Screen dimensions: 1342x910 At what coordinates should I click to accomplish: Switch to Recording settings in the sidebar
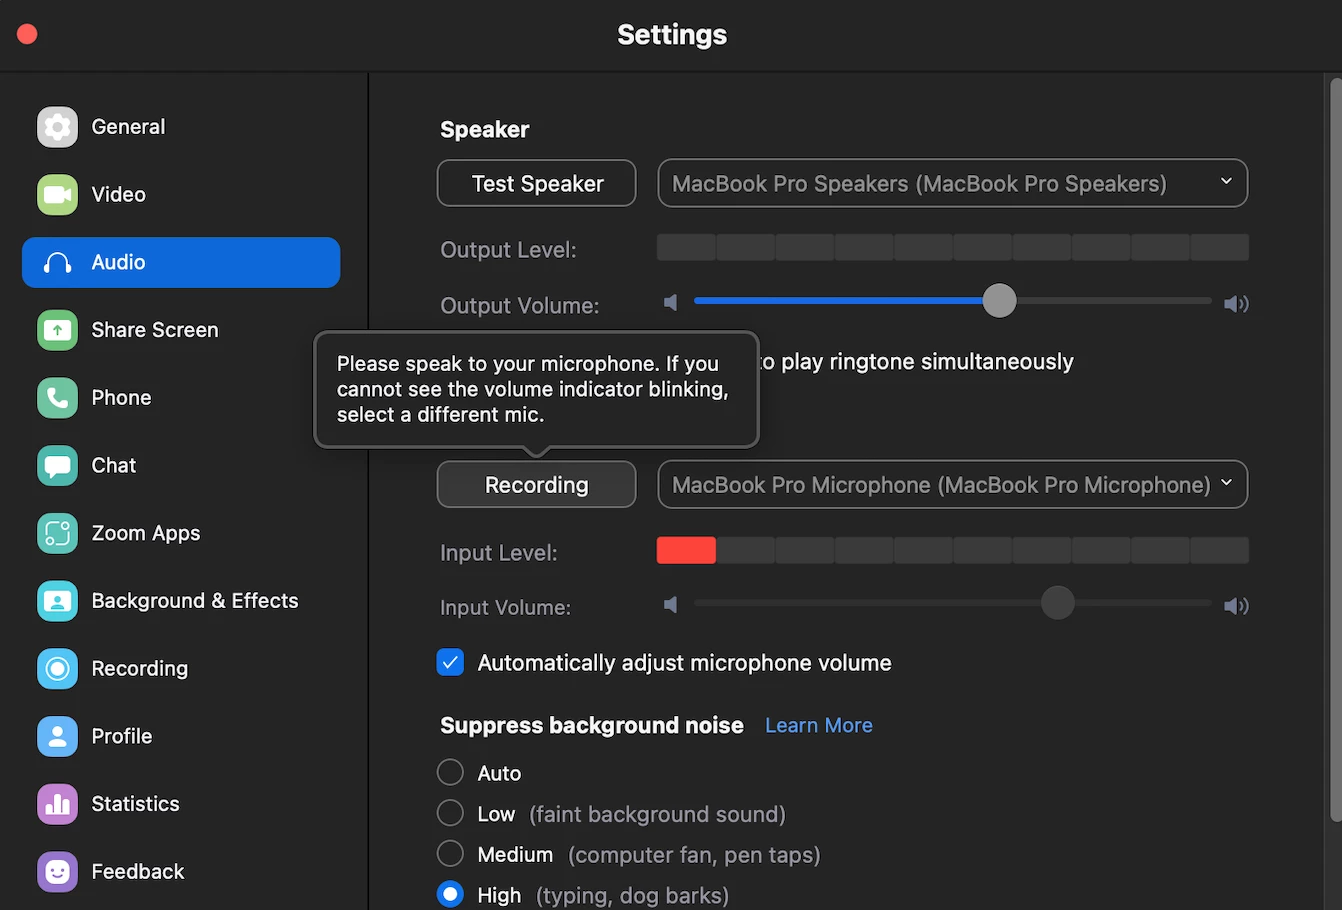pos(181,668)
